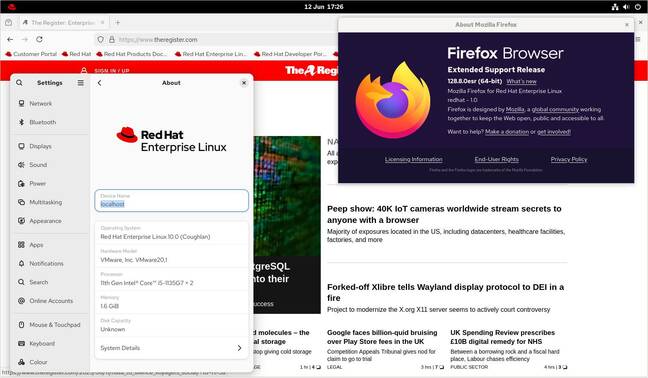Image resolution: width=648 pixels, height=378 pixels.
Task: Click the Device Name field
Action: (172, 200)
